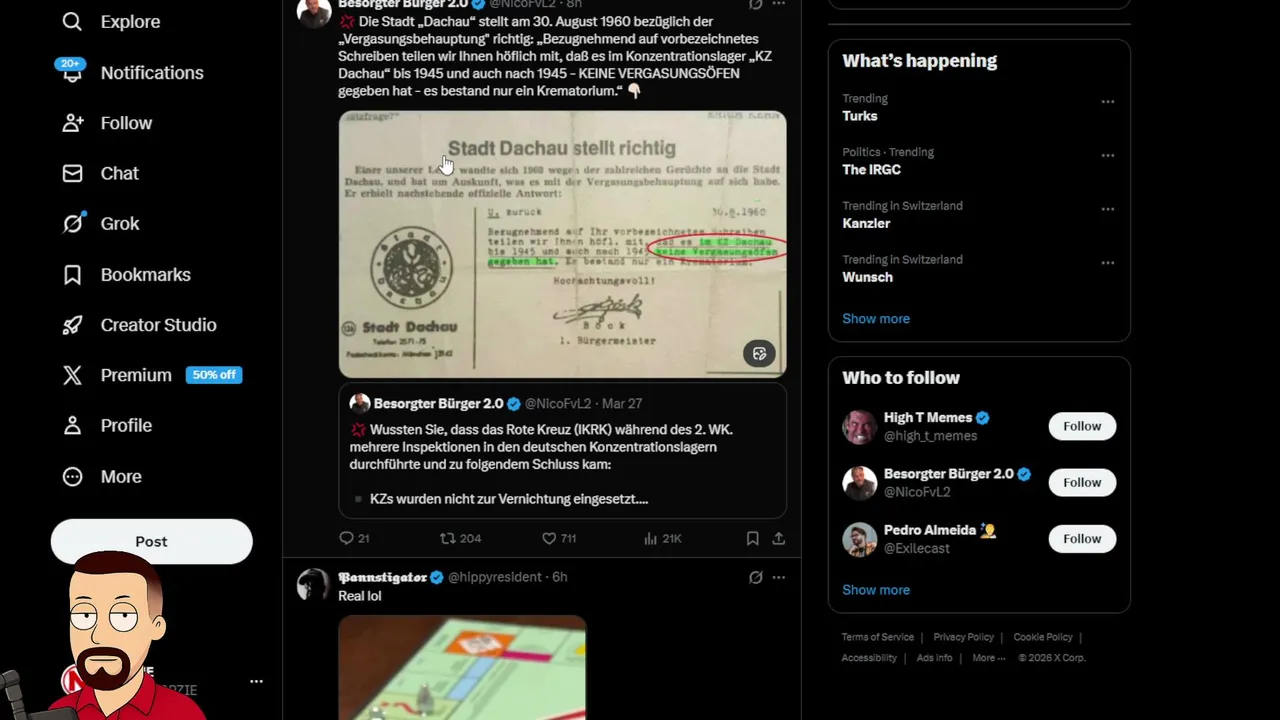1280x720 pixels.
Task: Open Show more under What's happening
Action: (876, 319)
